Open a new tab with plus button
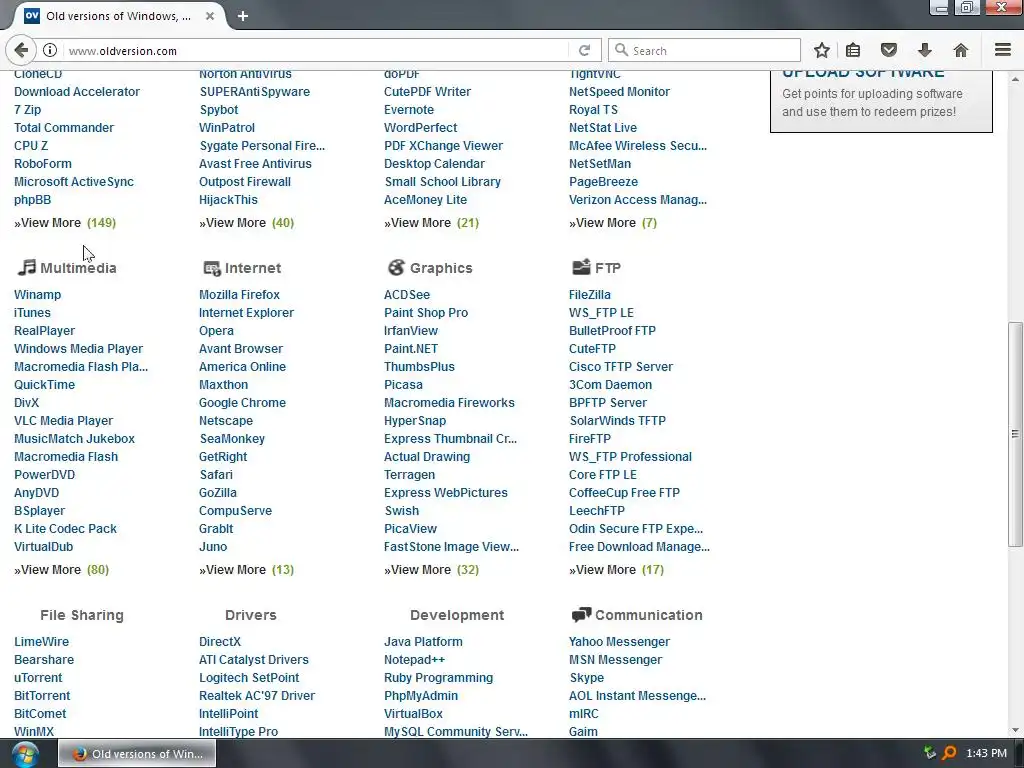 243,16
